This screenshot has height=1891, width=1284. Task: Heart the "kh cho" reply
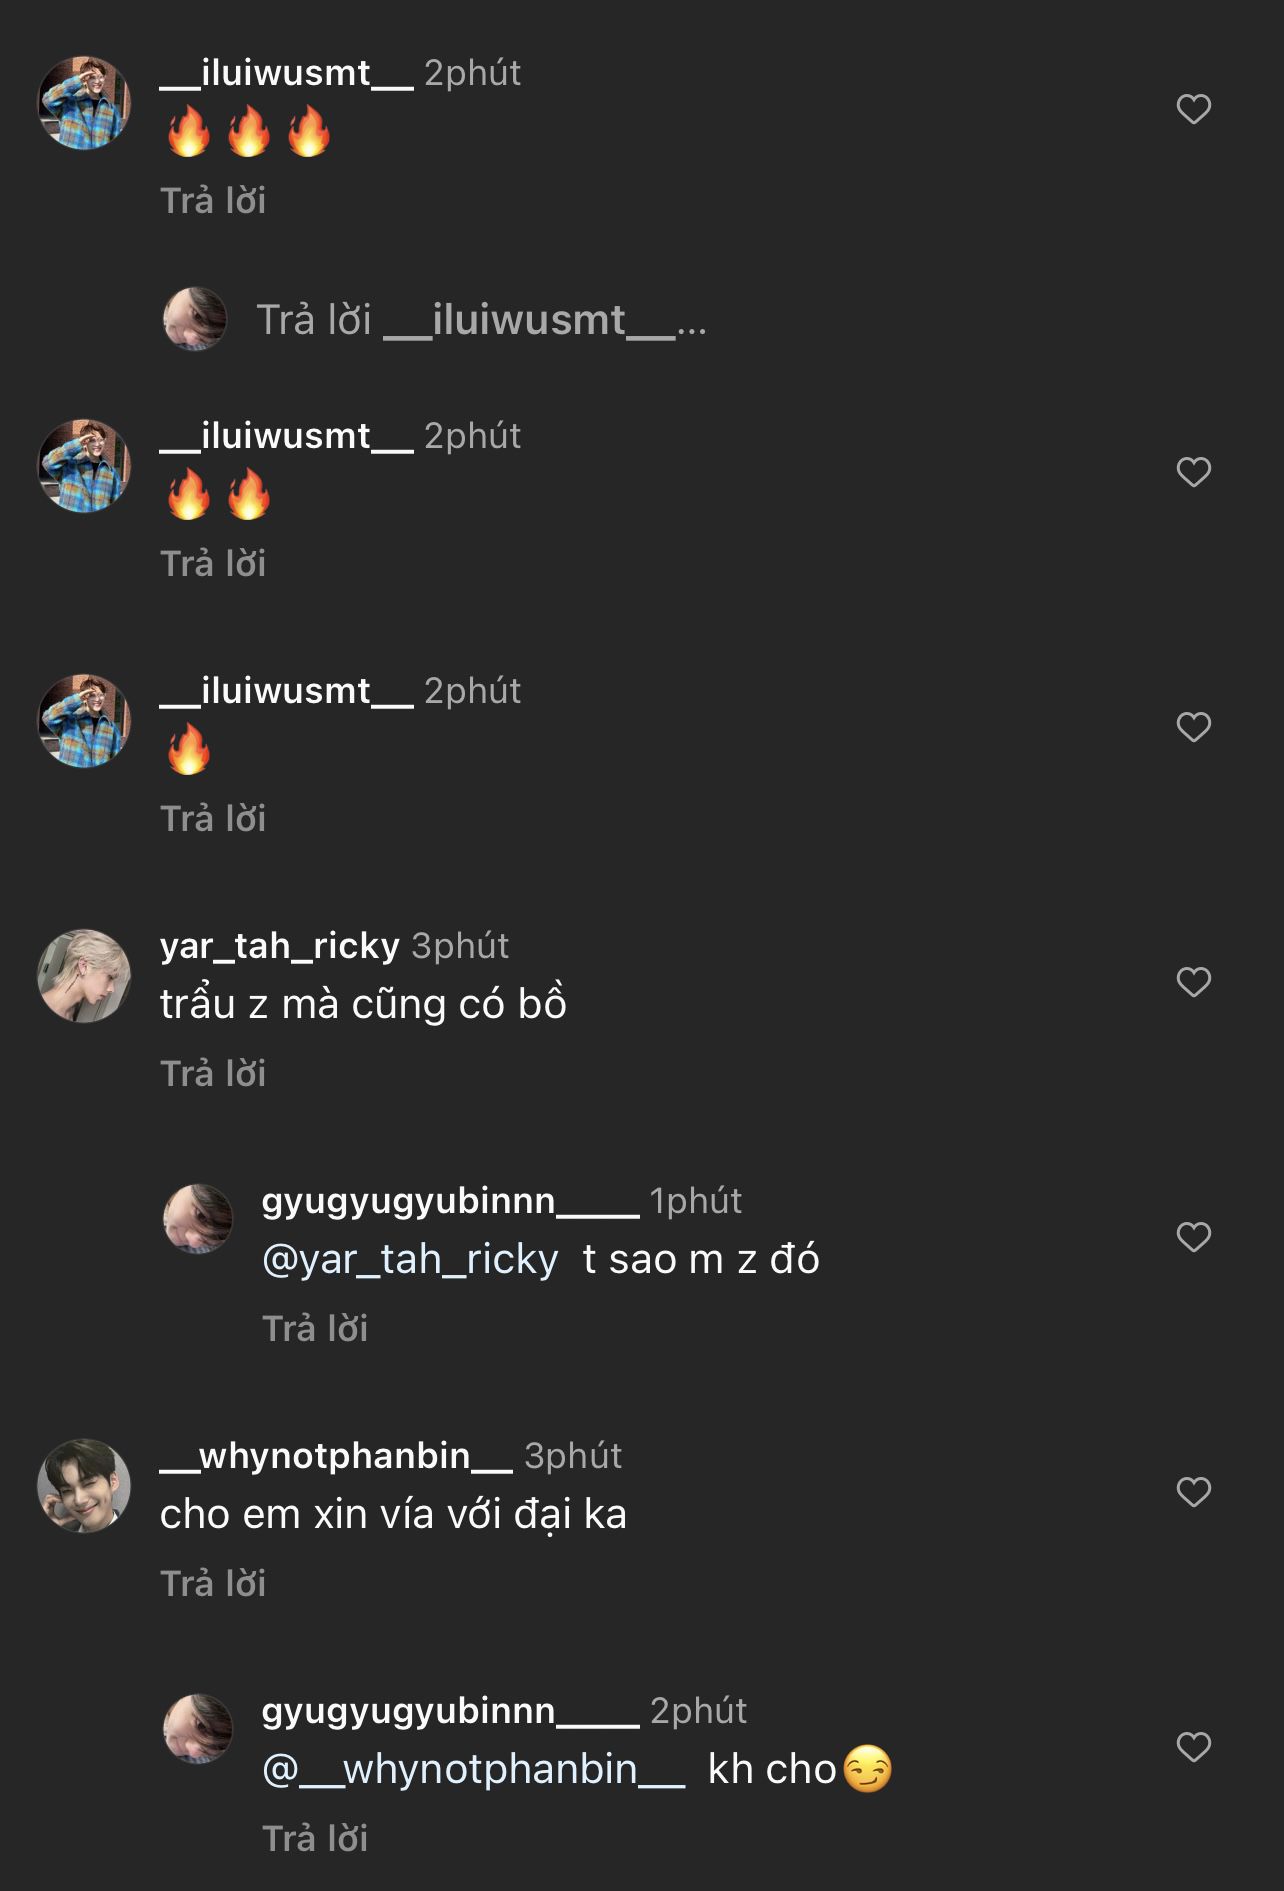pos(1193,1747)
